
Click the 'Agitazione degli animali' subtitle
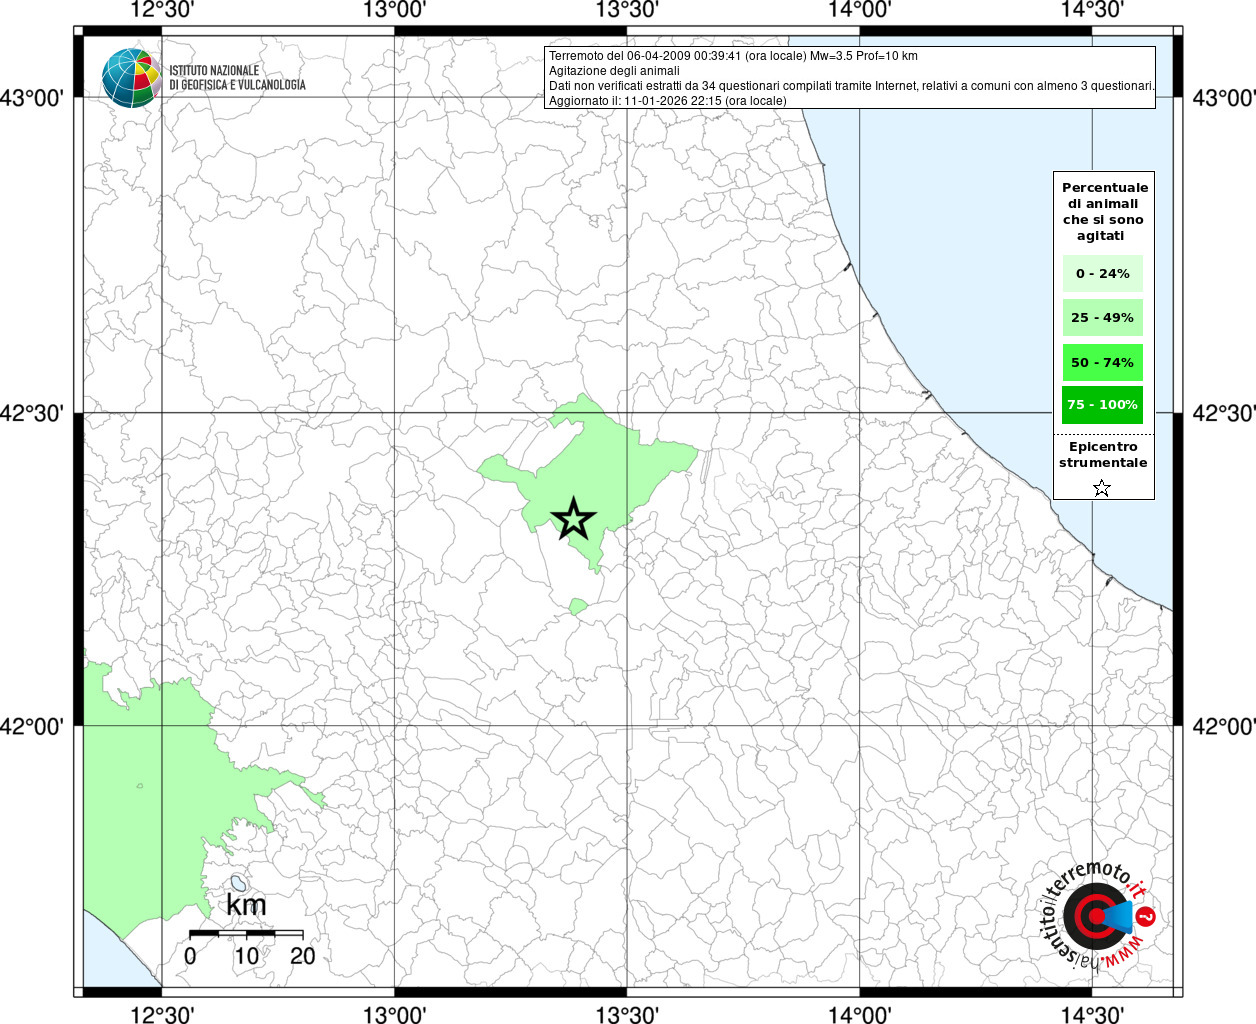tap(614, 71)
